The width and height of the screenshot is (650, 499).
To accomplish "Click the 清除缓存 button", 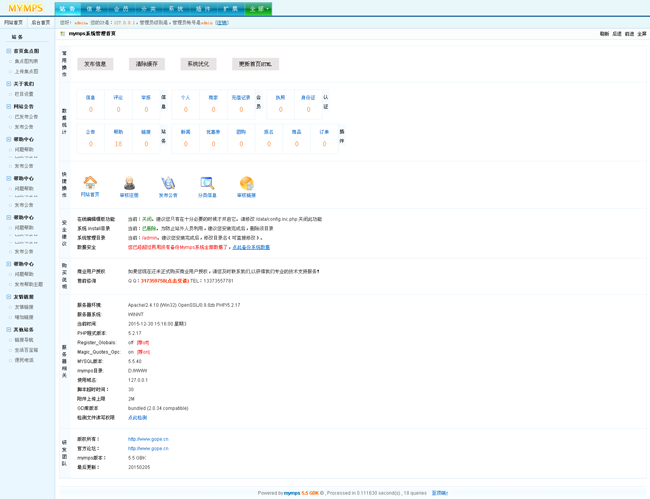I will coord(147,64).
